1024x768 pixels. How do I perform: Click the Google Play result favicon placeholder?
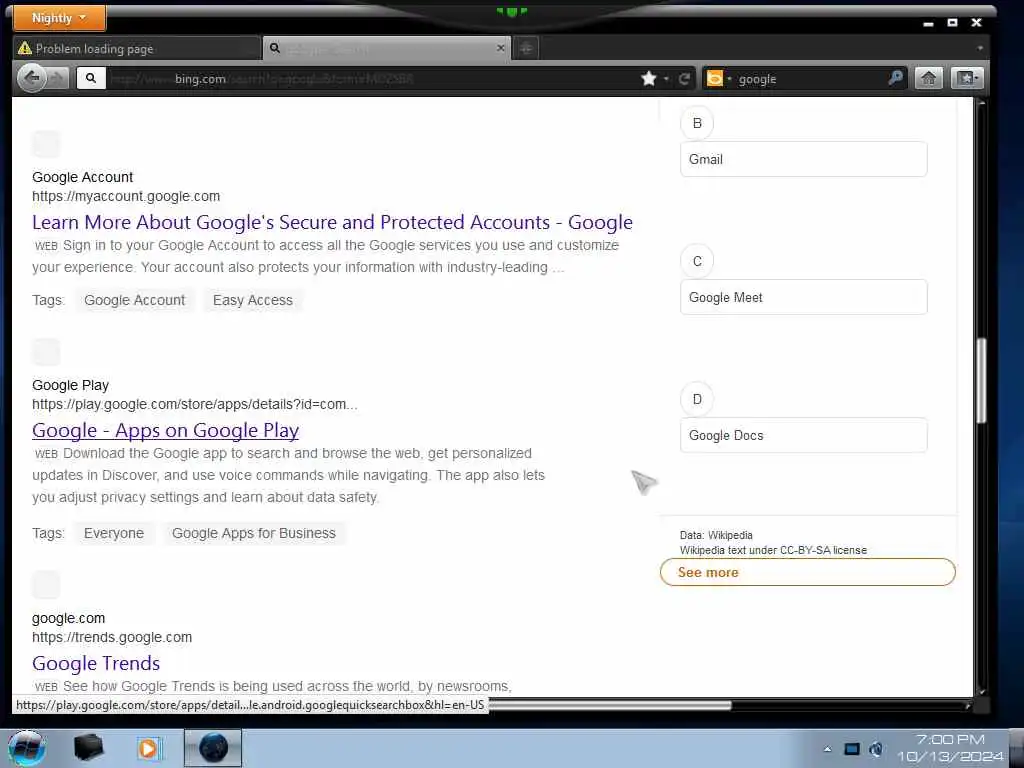point(46,352)
